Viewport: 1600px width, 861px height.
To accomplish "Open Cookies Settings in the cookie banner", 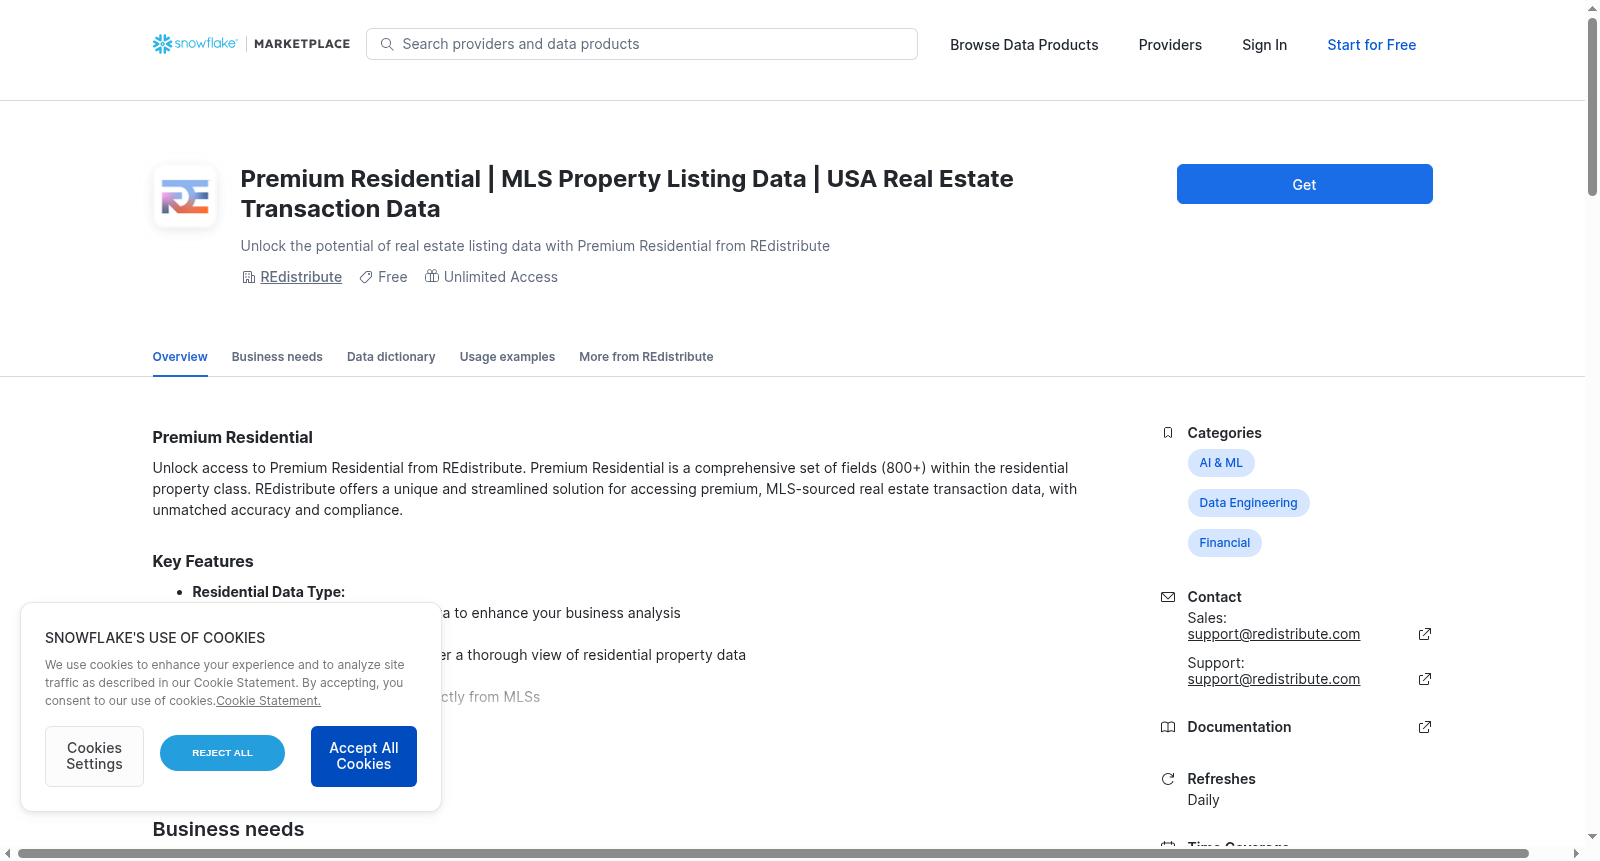I will click(94, 756).
